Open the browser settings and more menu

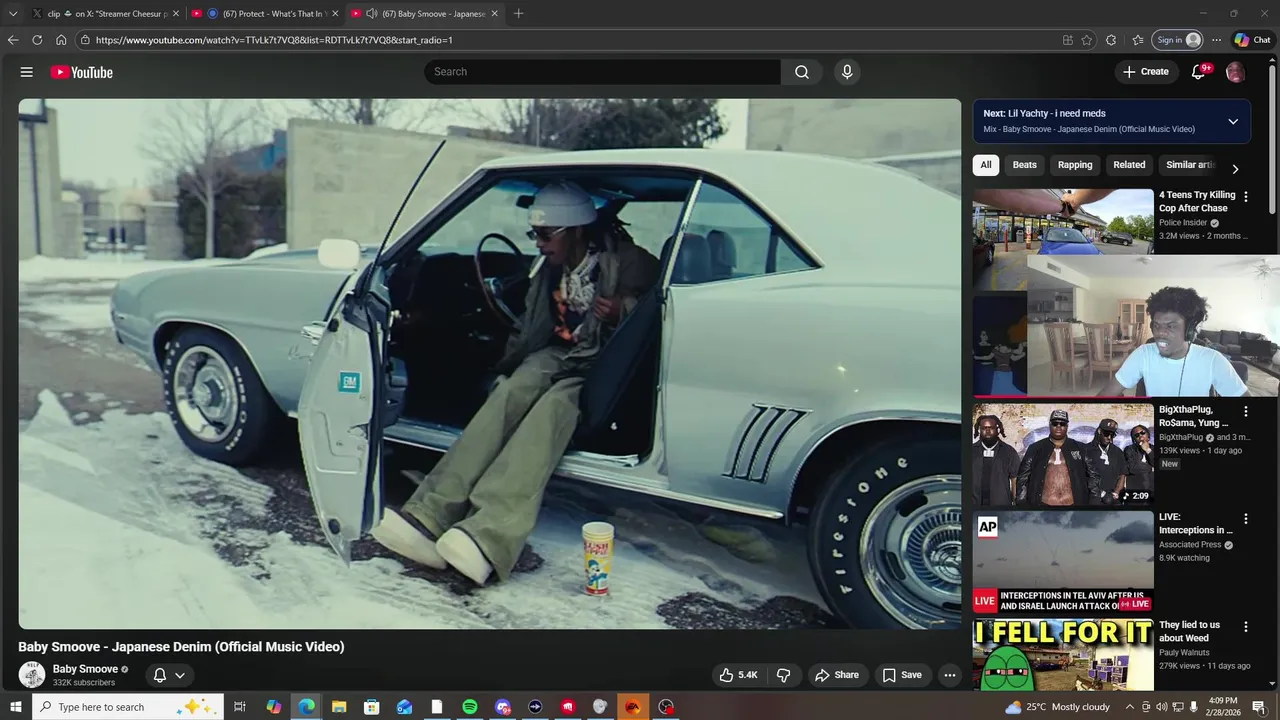1216,40
